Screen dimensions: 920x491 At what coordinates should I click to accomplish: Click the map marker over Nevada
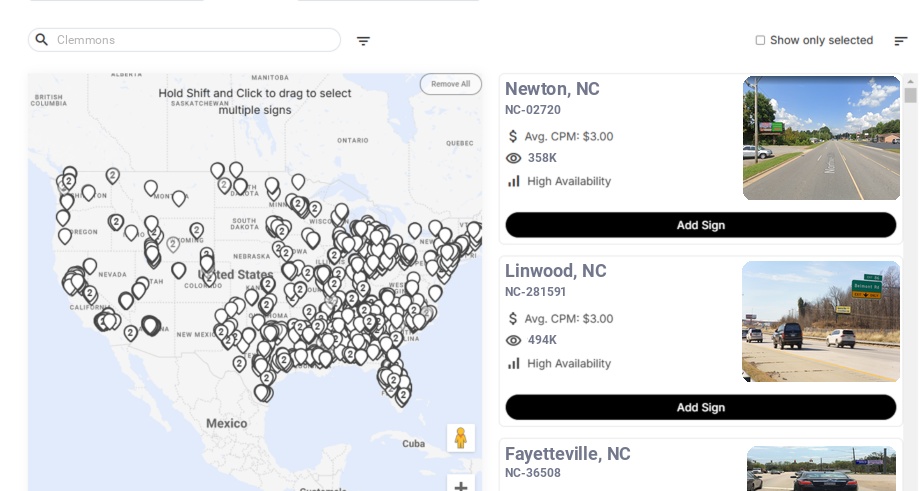[x=90, y=266]
